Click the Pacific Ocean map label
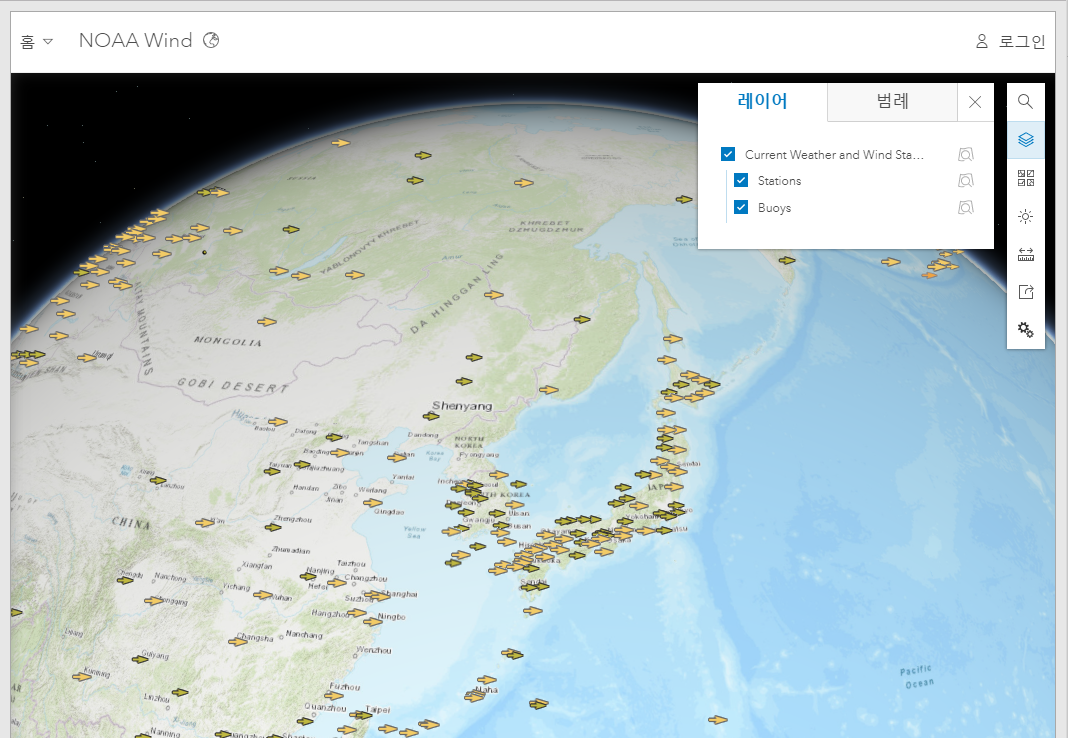This screenshot has width=1068, height=738. coord(917,677)
